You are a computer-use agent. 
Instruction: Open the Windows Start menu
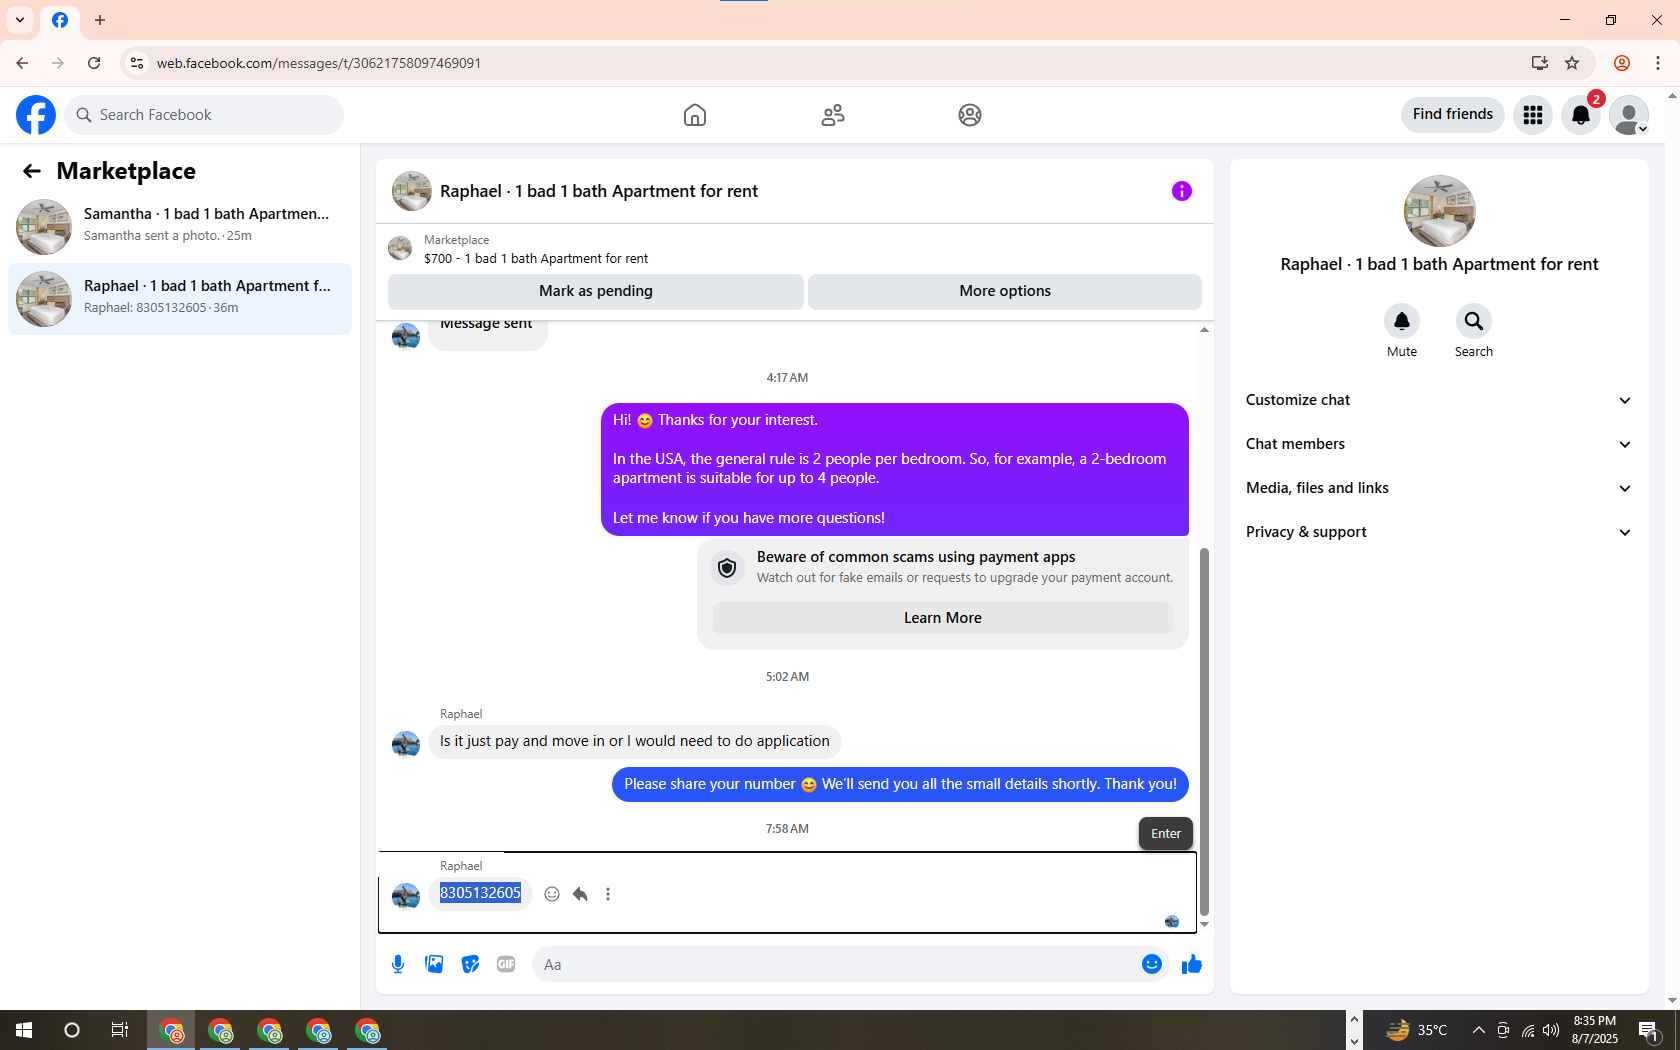pyautogui.click(x=24, y=1030)
